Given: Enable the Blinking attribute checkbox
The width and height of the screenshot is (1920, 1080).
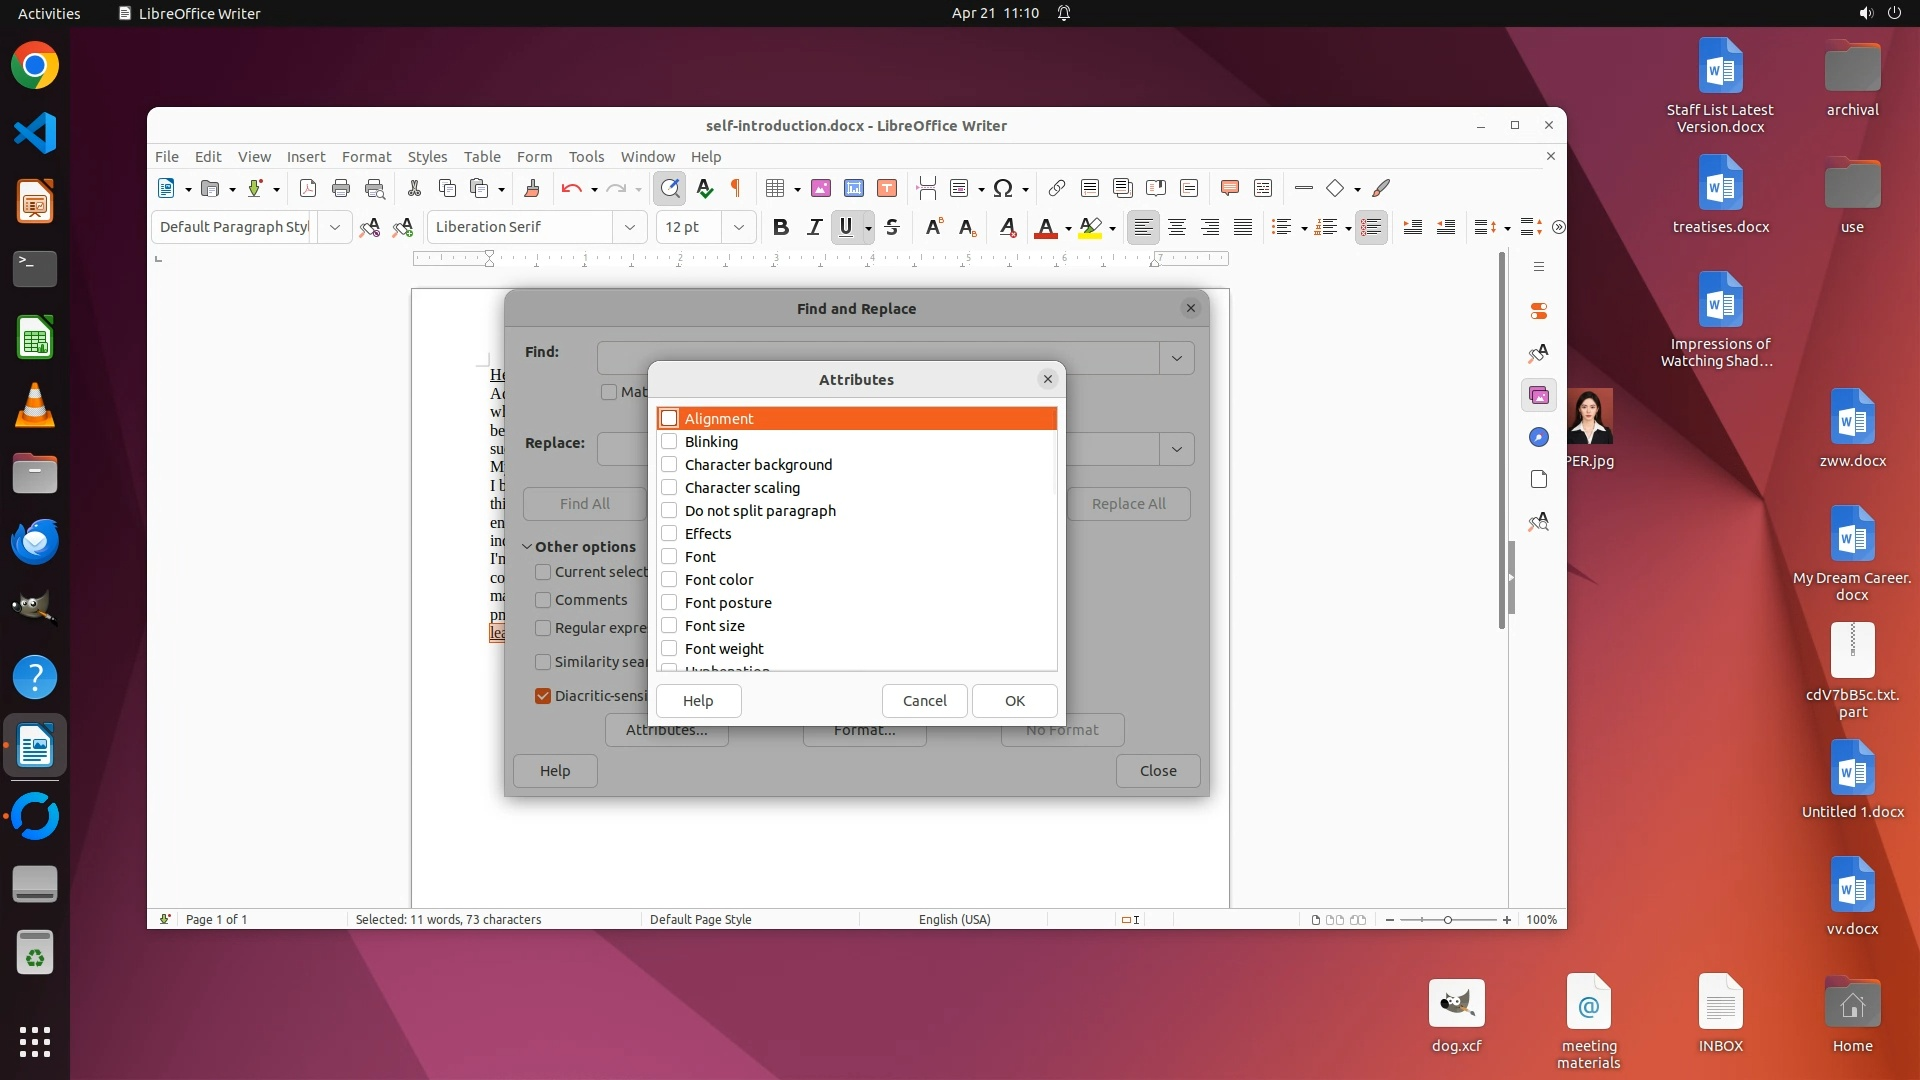Looking at the screenshot, I should coord(670,441).
